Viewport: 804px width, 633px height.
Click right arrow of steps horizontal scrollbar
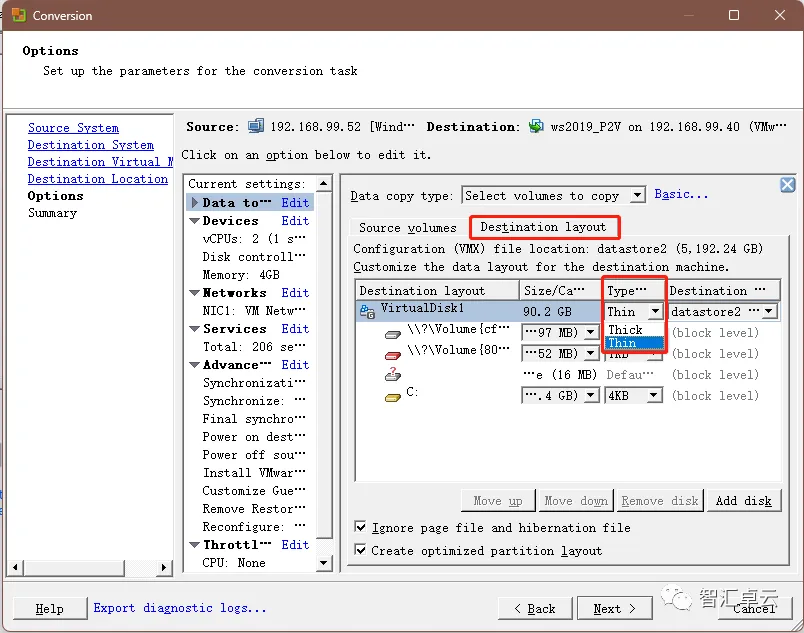[164, 567]
